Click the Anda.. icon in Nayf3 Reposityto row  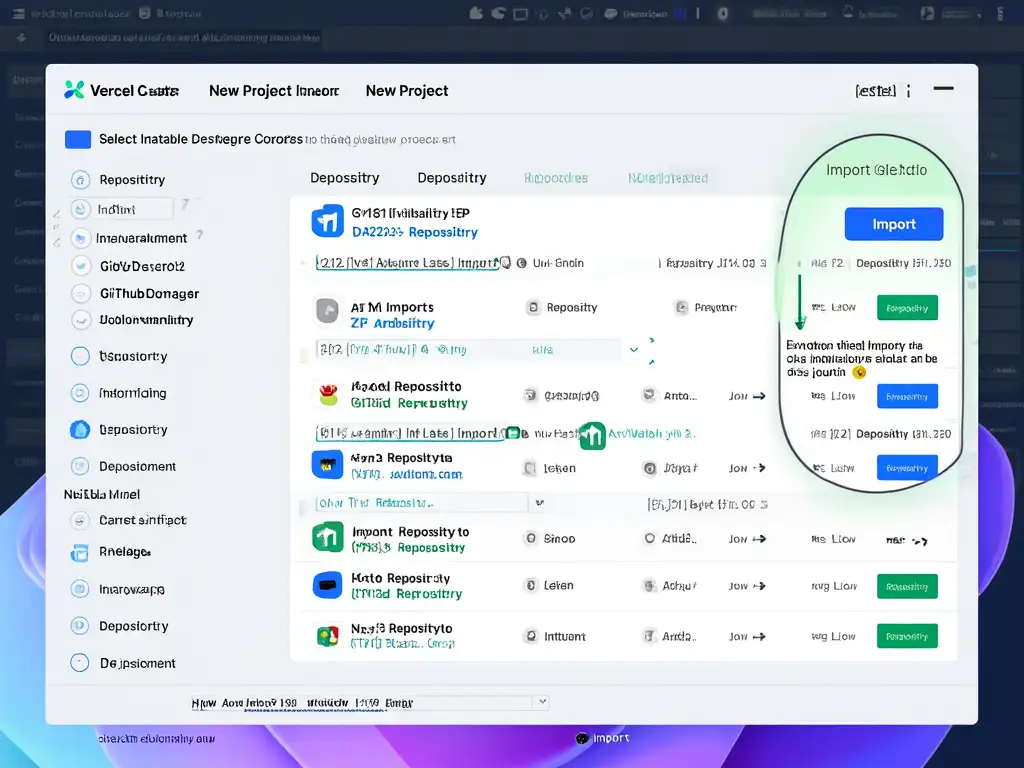coord(649,635)
